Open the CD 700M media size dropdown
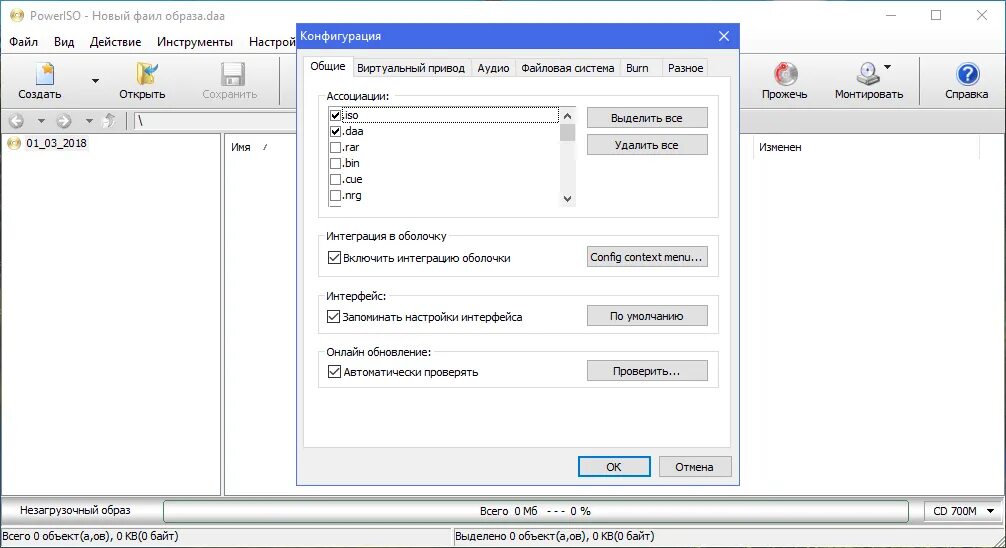 click(964, 511)
